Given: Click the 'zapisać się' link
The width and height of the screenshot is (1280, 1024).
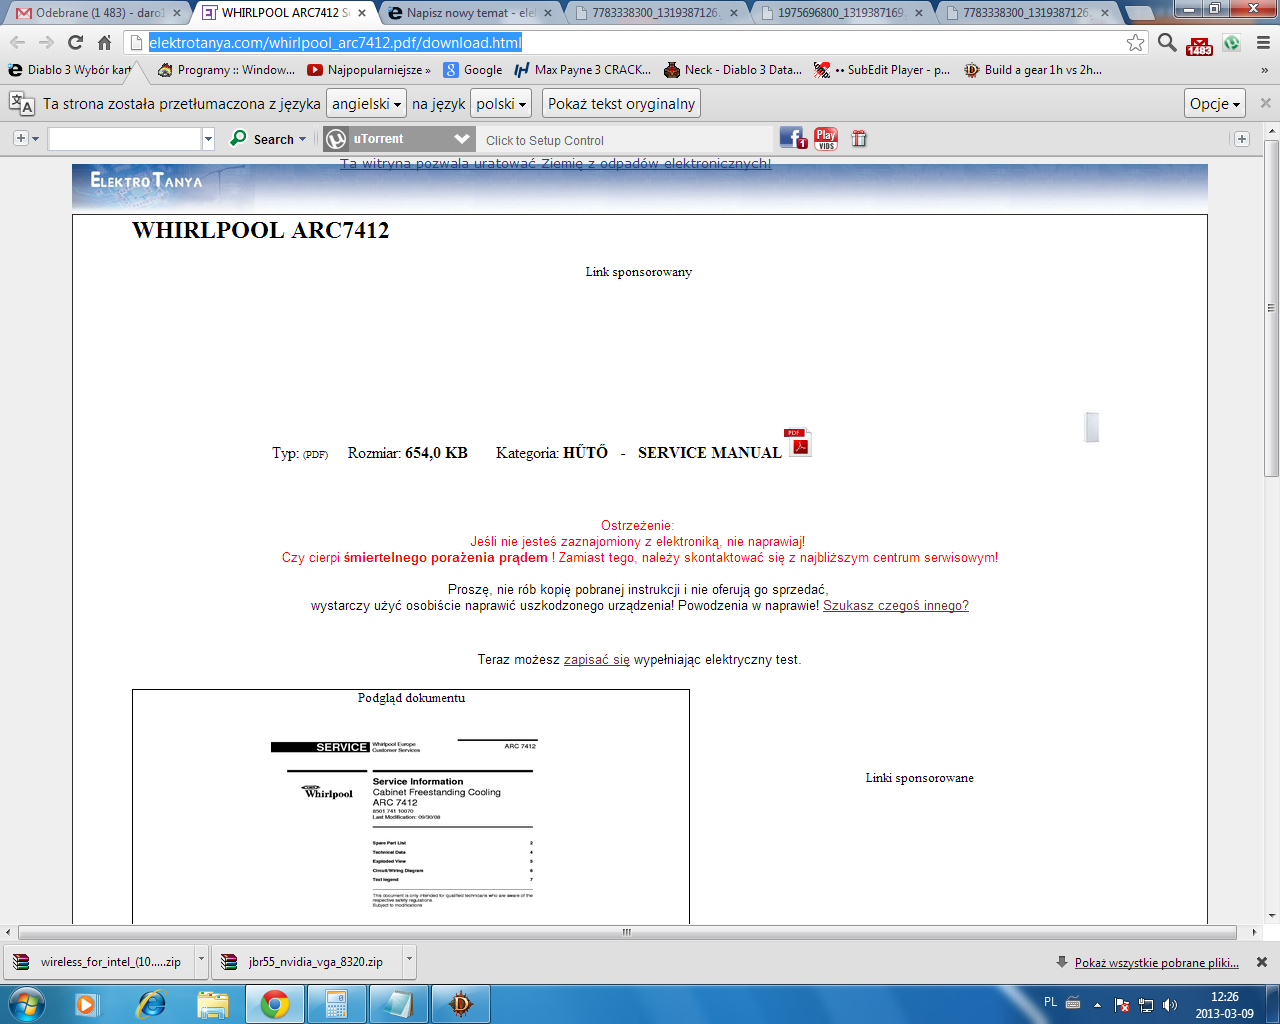Looking at the screenshot, I should click(x=597, y=659).
